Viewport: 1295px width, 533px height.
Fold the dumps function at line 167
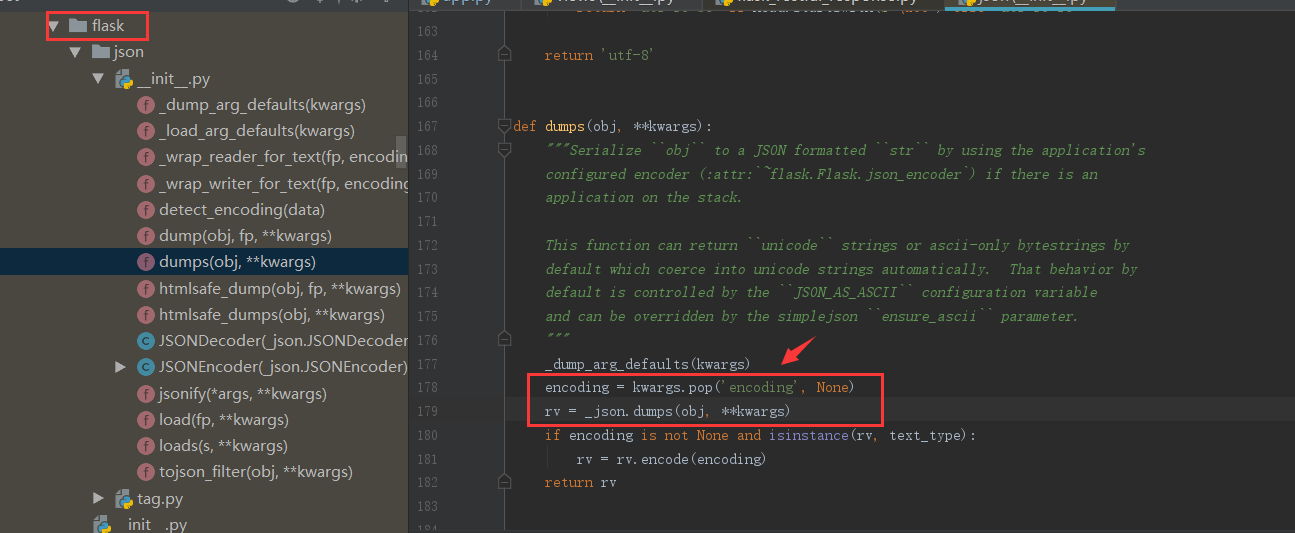coord(505,127)
